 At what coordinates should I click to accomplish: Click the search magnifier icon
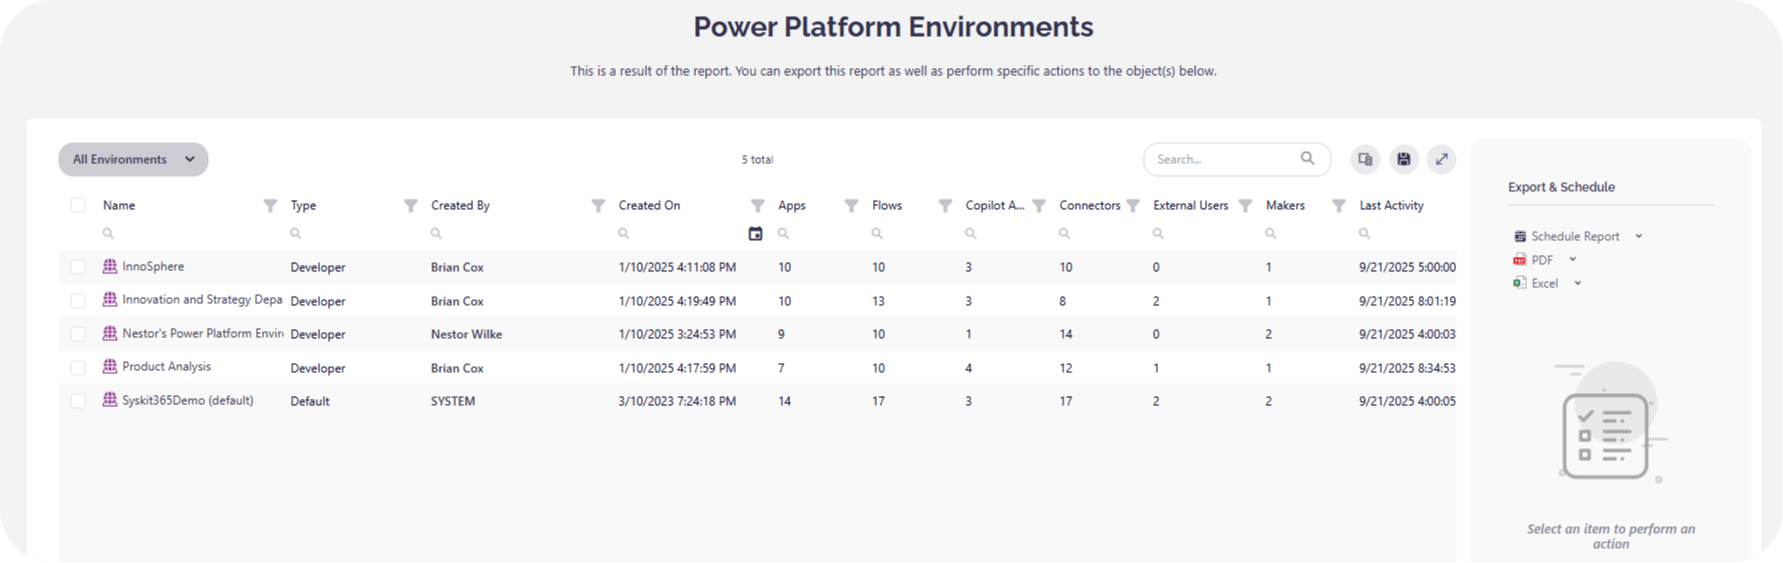(1307, 158)
